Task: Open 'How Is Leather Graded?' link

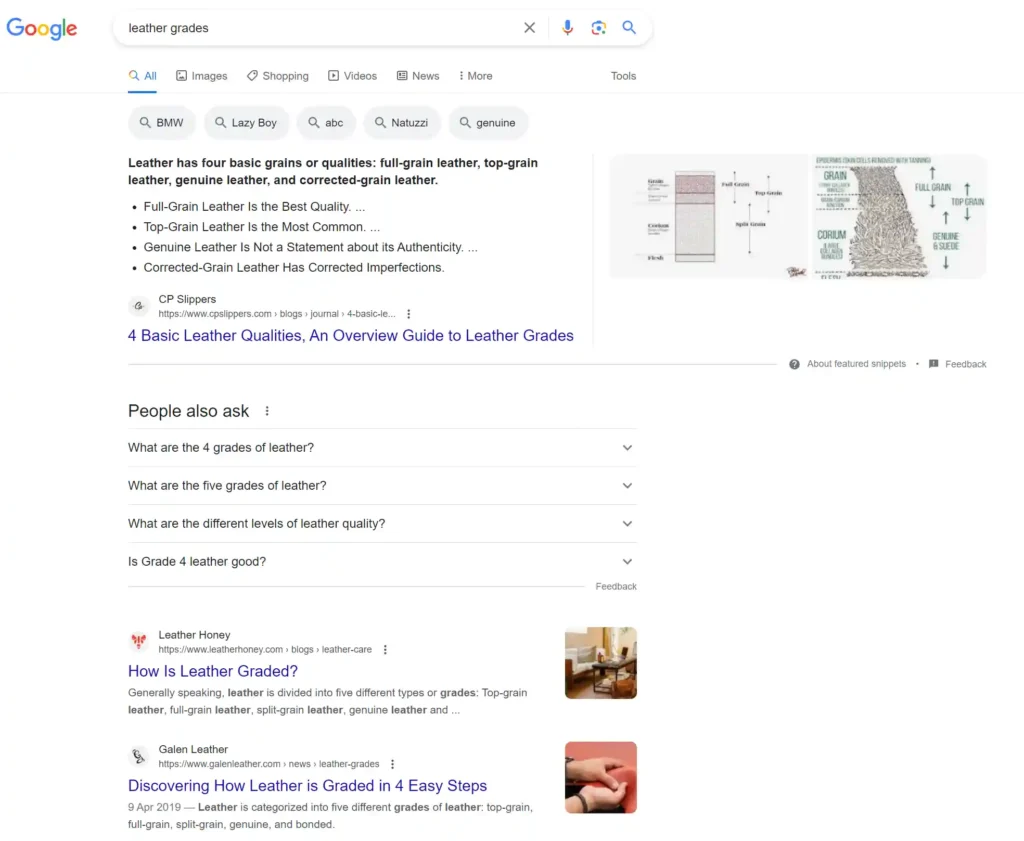Action: (213, 671)
